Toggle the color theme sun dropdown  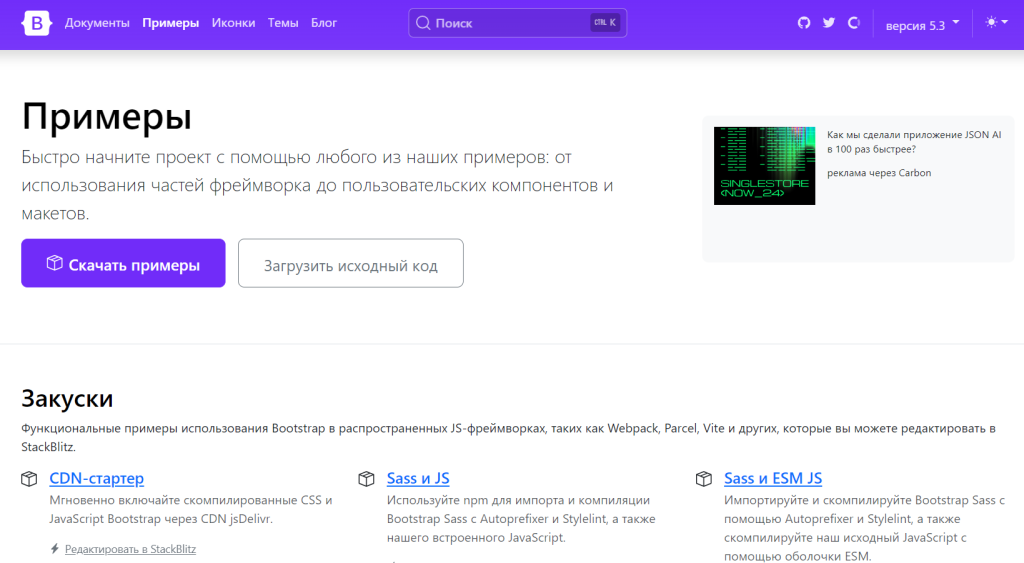997,23
